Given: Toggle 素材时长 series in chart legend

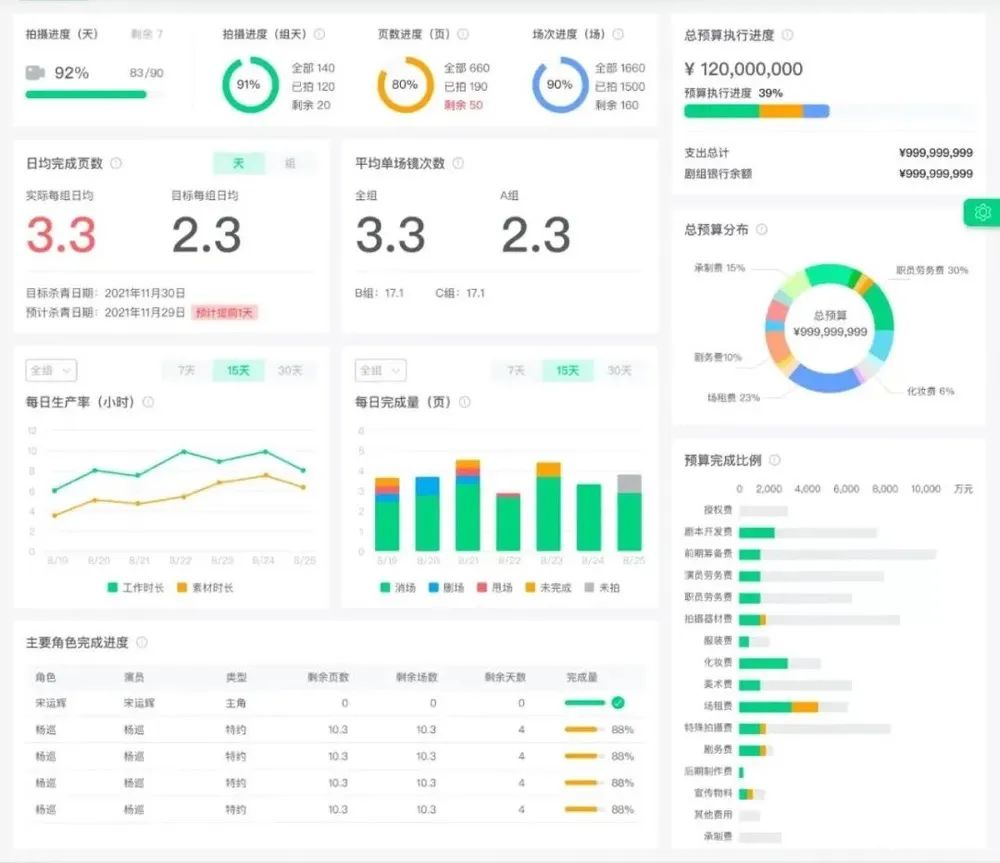Looking at the screenshot, I should pos(205,588).
